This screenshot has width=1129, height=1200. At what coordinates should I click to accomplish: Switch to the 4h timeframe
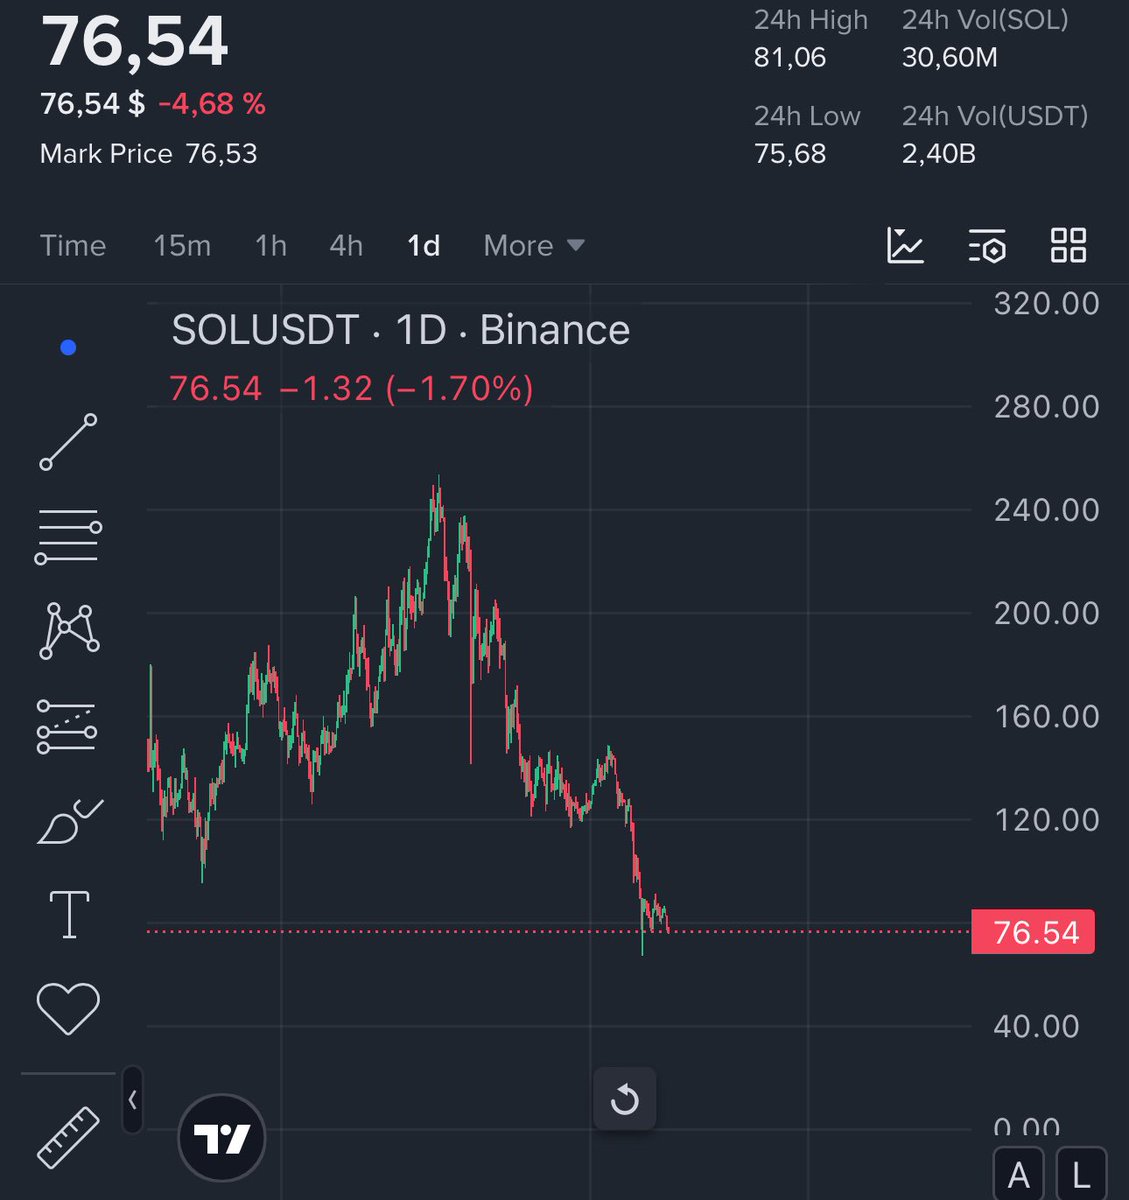point(346,245)
